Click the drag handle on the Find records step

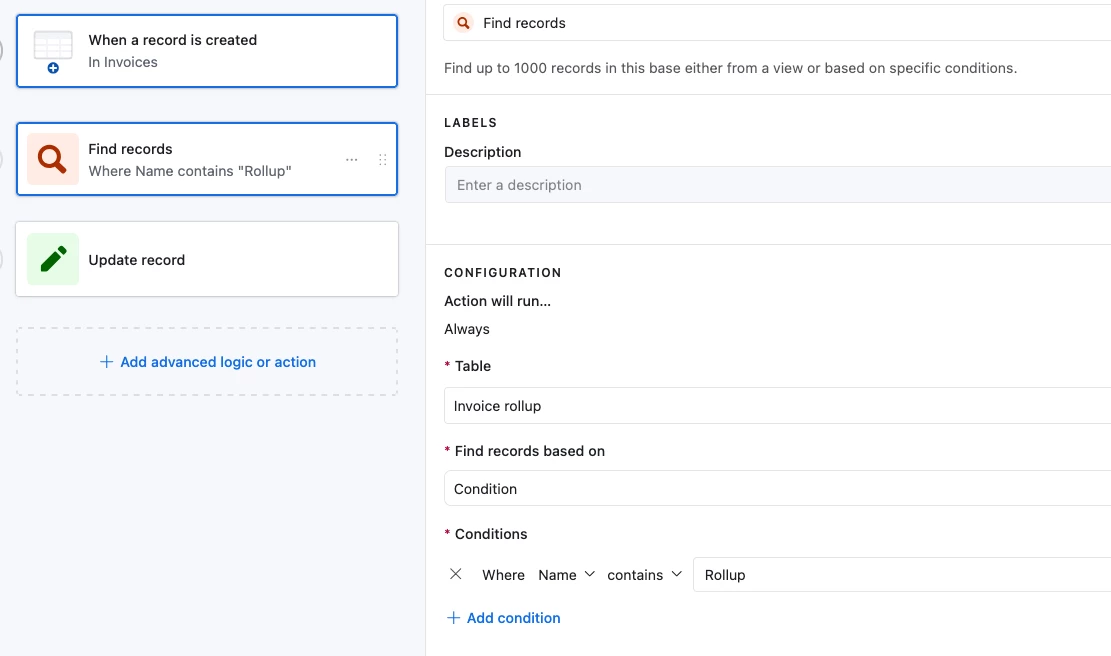pyautogui.click(x=382, y=160)
